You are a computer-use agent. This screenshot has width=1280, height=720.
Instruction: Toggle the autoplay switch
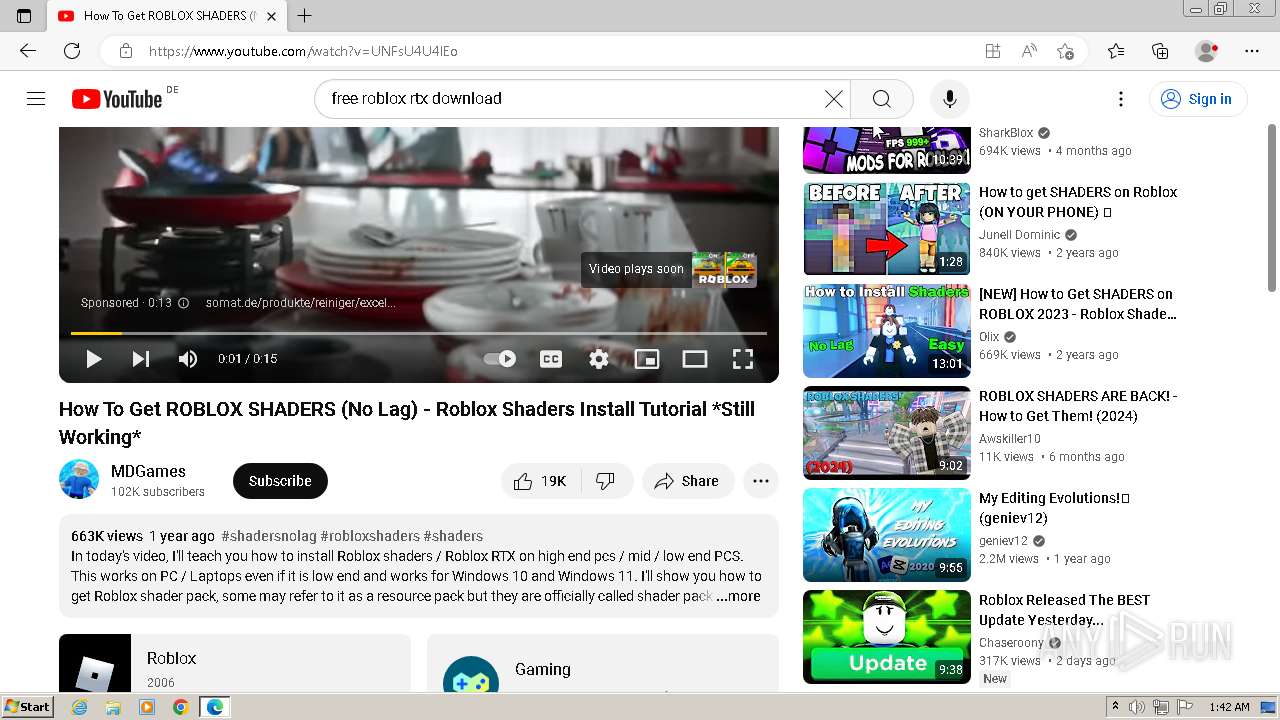click(500, 359)
